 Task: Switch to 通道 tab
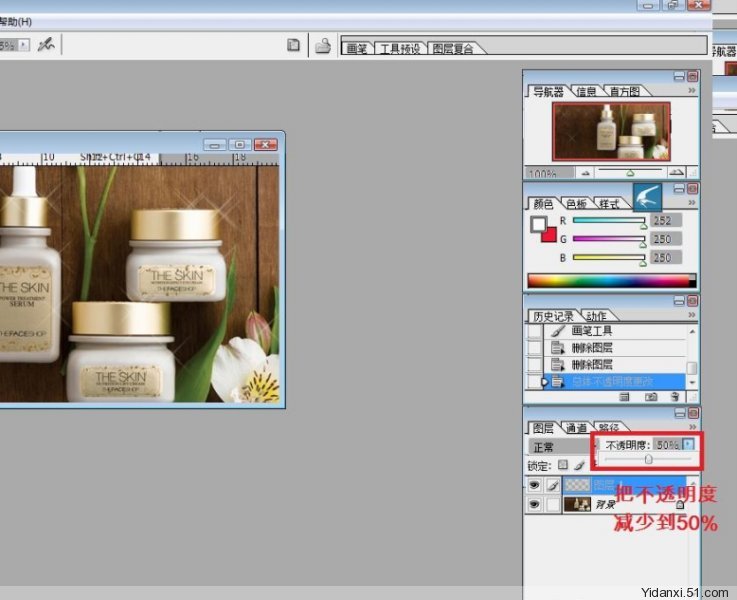click(576, 428)
